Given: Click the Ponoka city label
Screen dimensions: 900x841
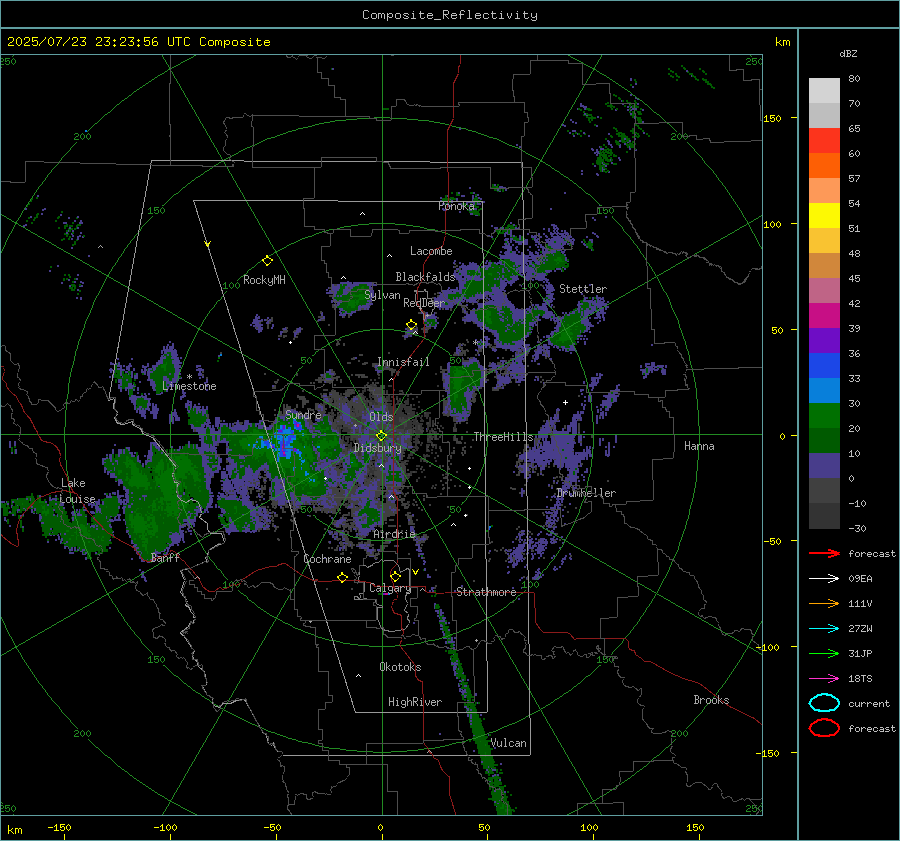Looking at the screenshot, I should click(x=457, y=206).
